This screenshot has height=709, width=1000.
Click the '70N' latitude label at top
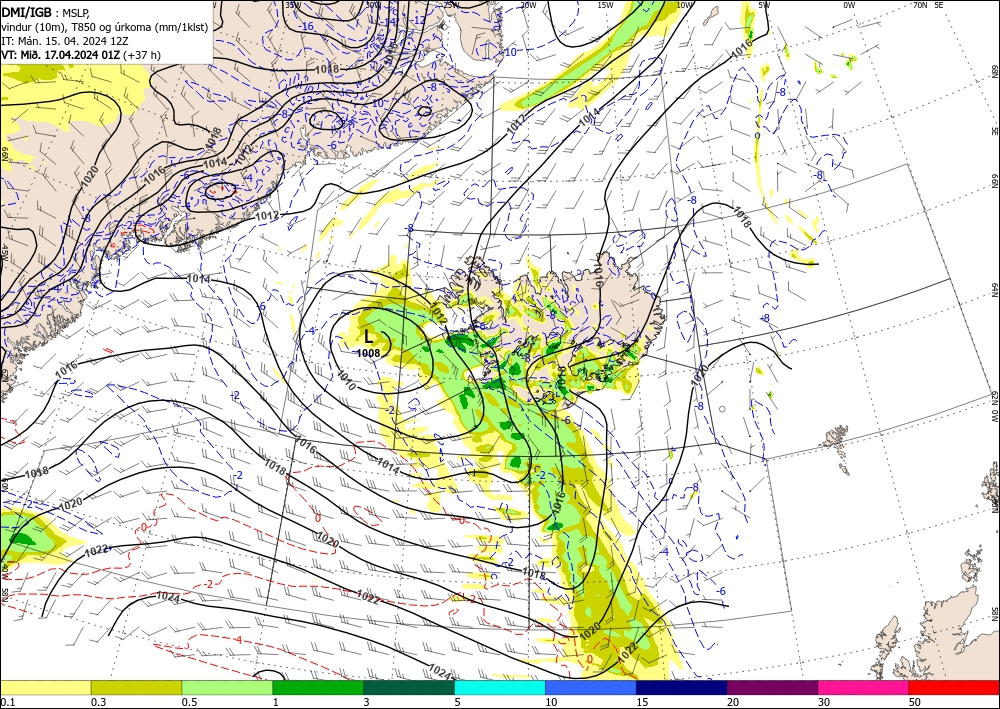pos(920,5)
